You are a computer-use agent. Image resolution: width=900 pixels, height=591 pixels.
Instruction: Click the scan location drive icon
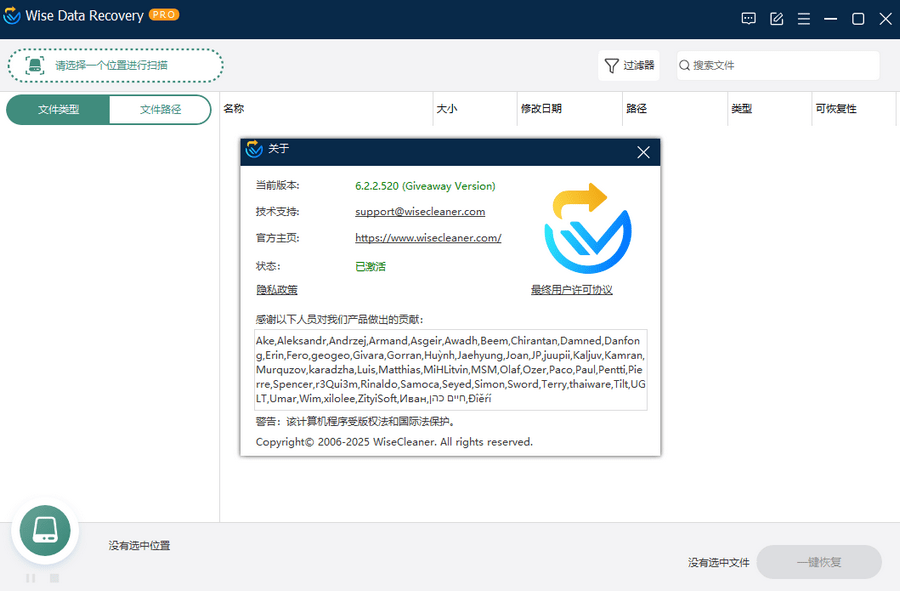tap(35, 65)
